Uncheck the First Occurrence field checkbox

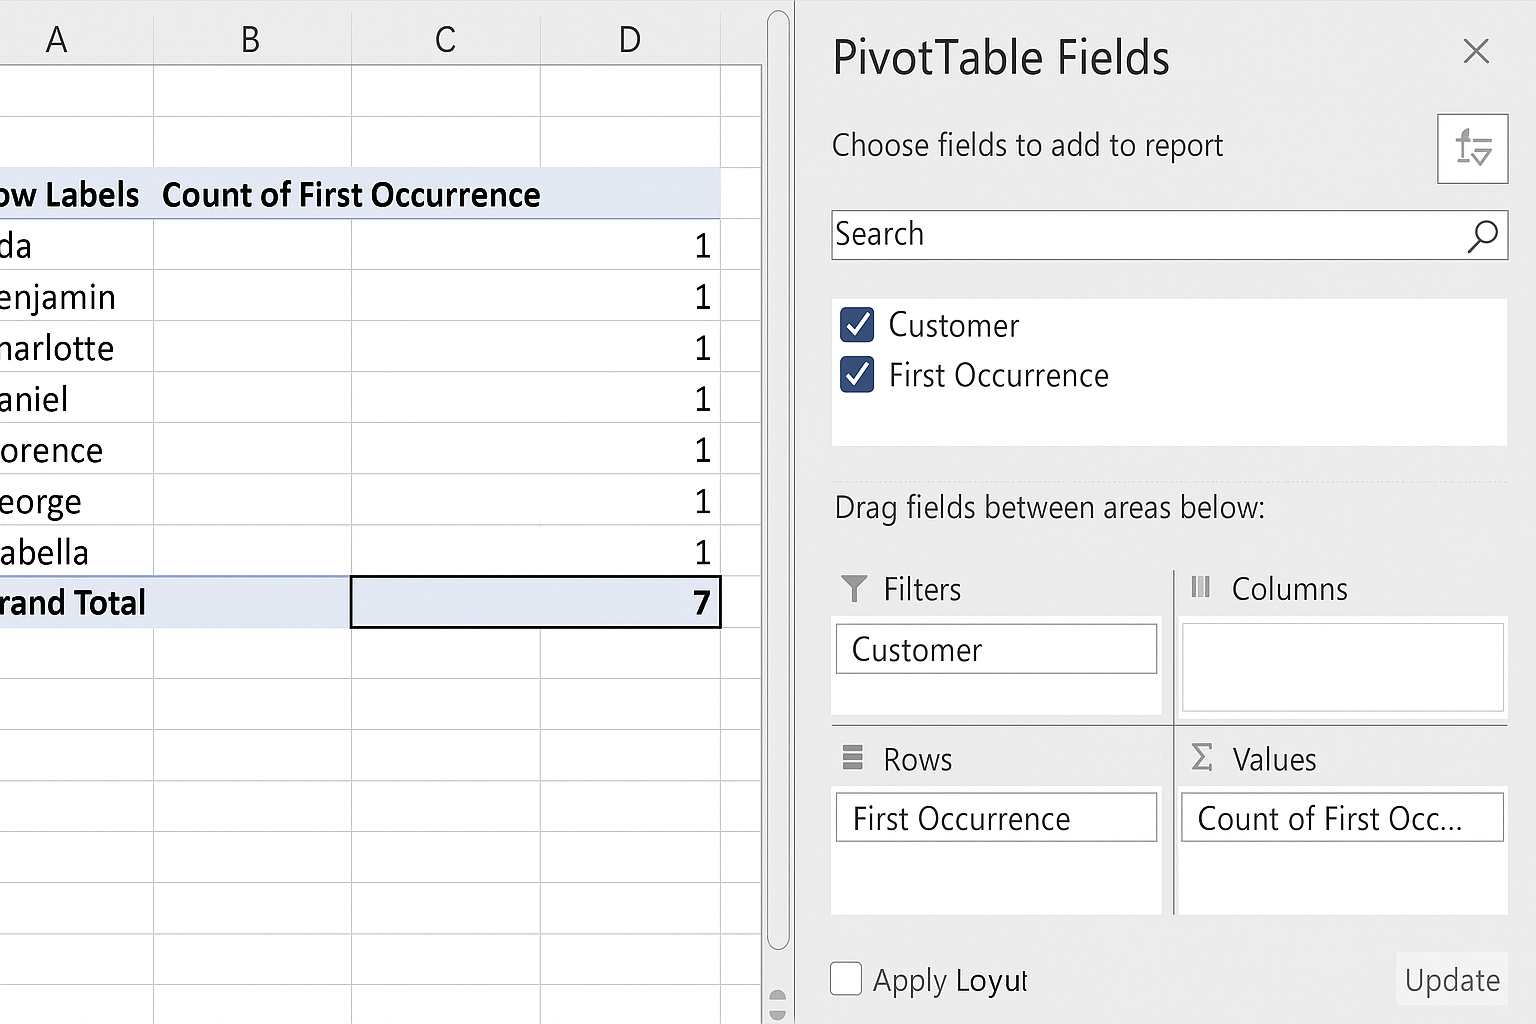[857, 375]
